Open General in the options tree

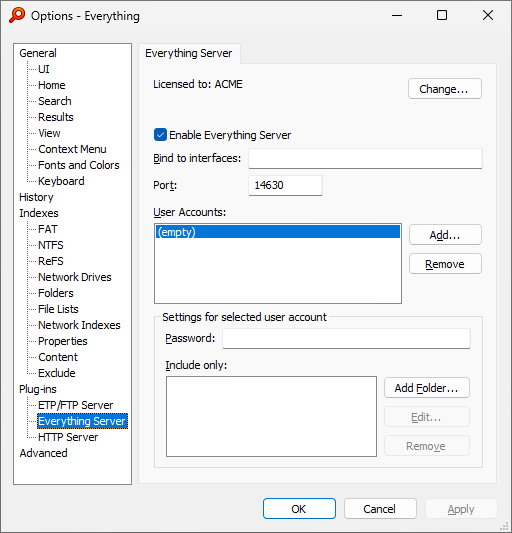[38, 53]
